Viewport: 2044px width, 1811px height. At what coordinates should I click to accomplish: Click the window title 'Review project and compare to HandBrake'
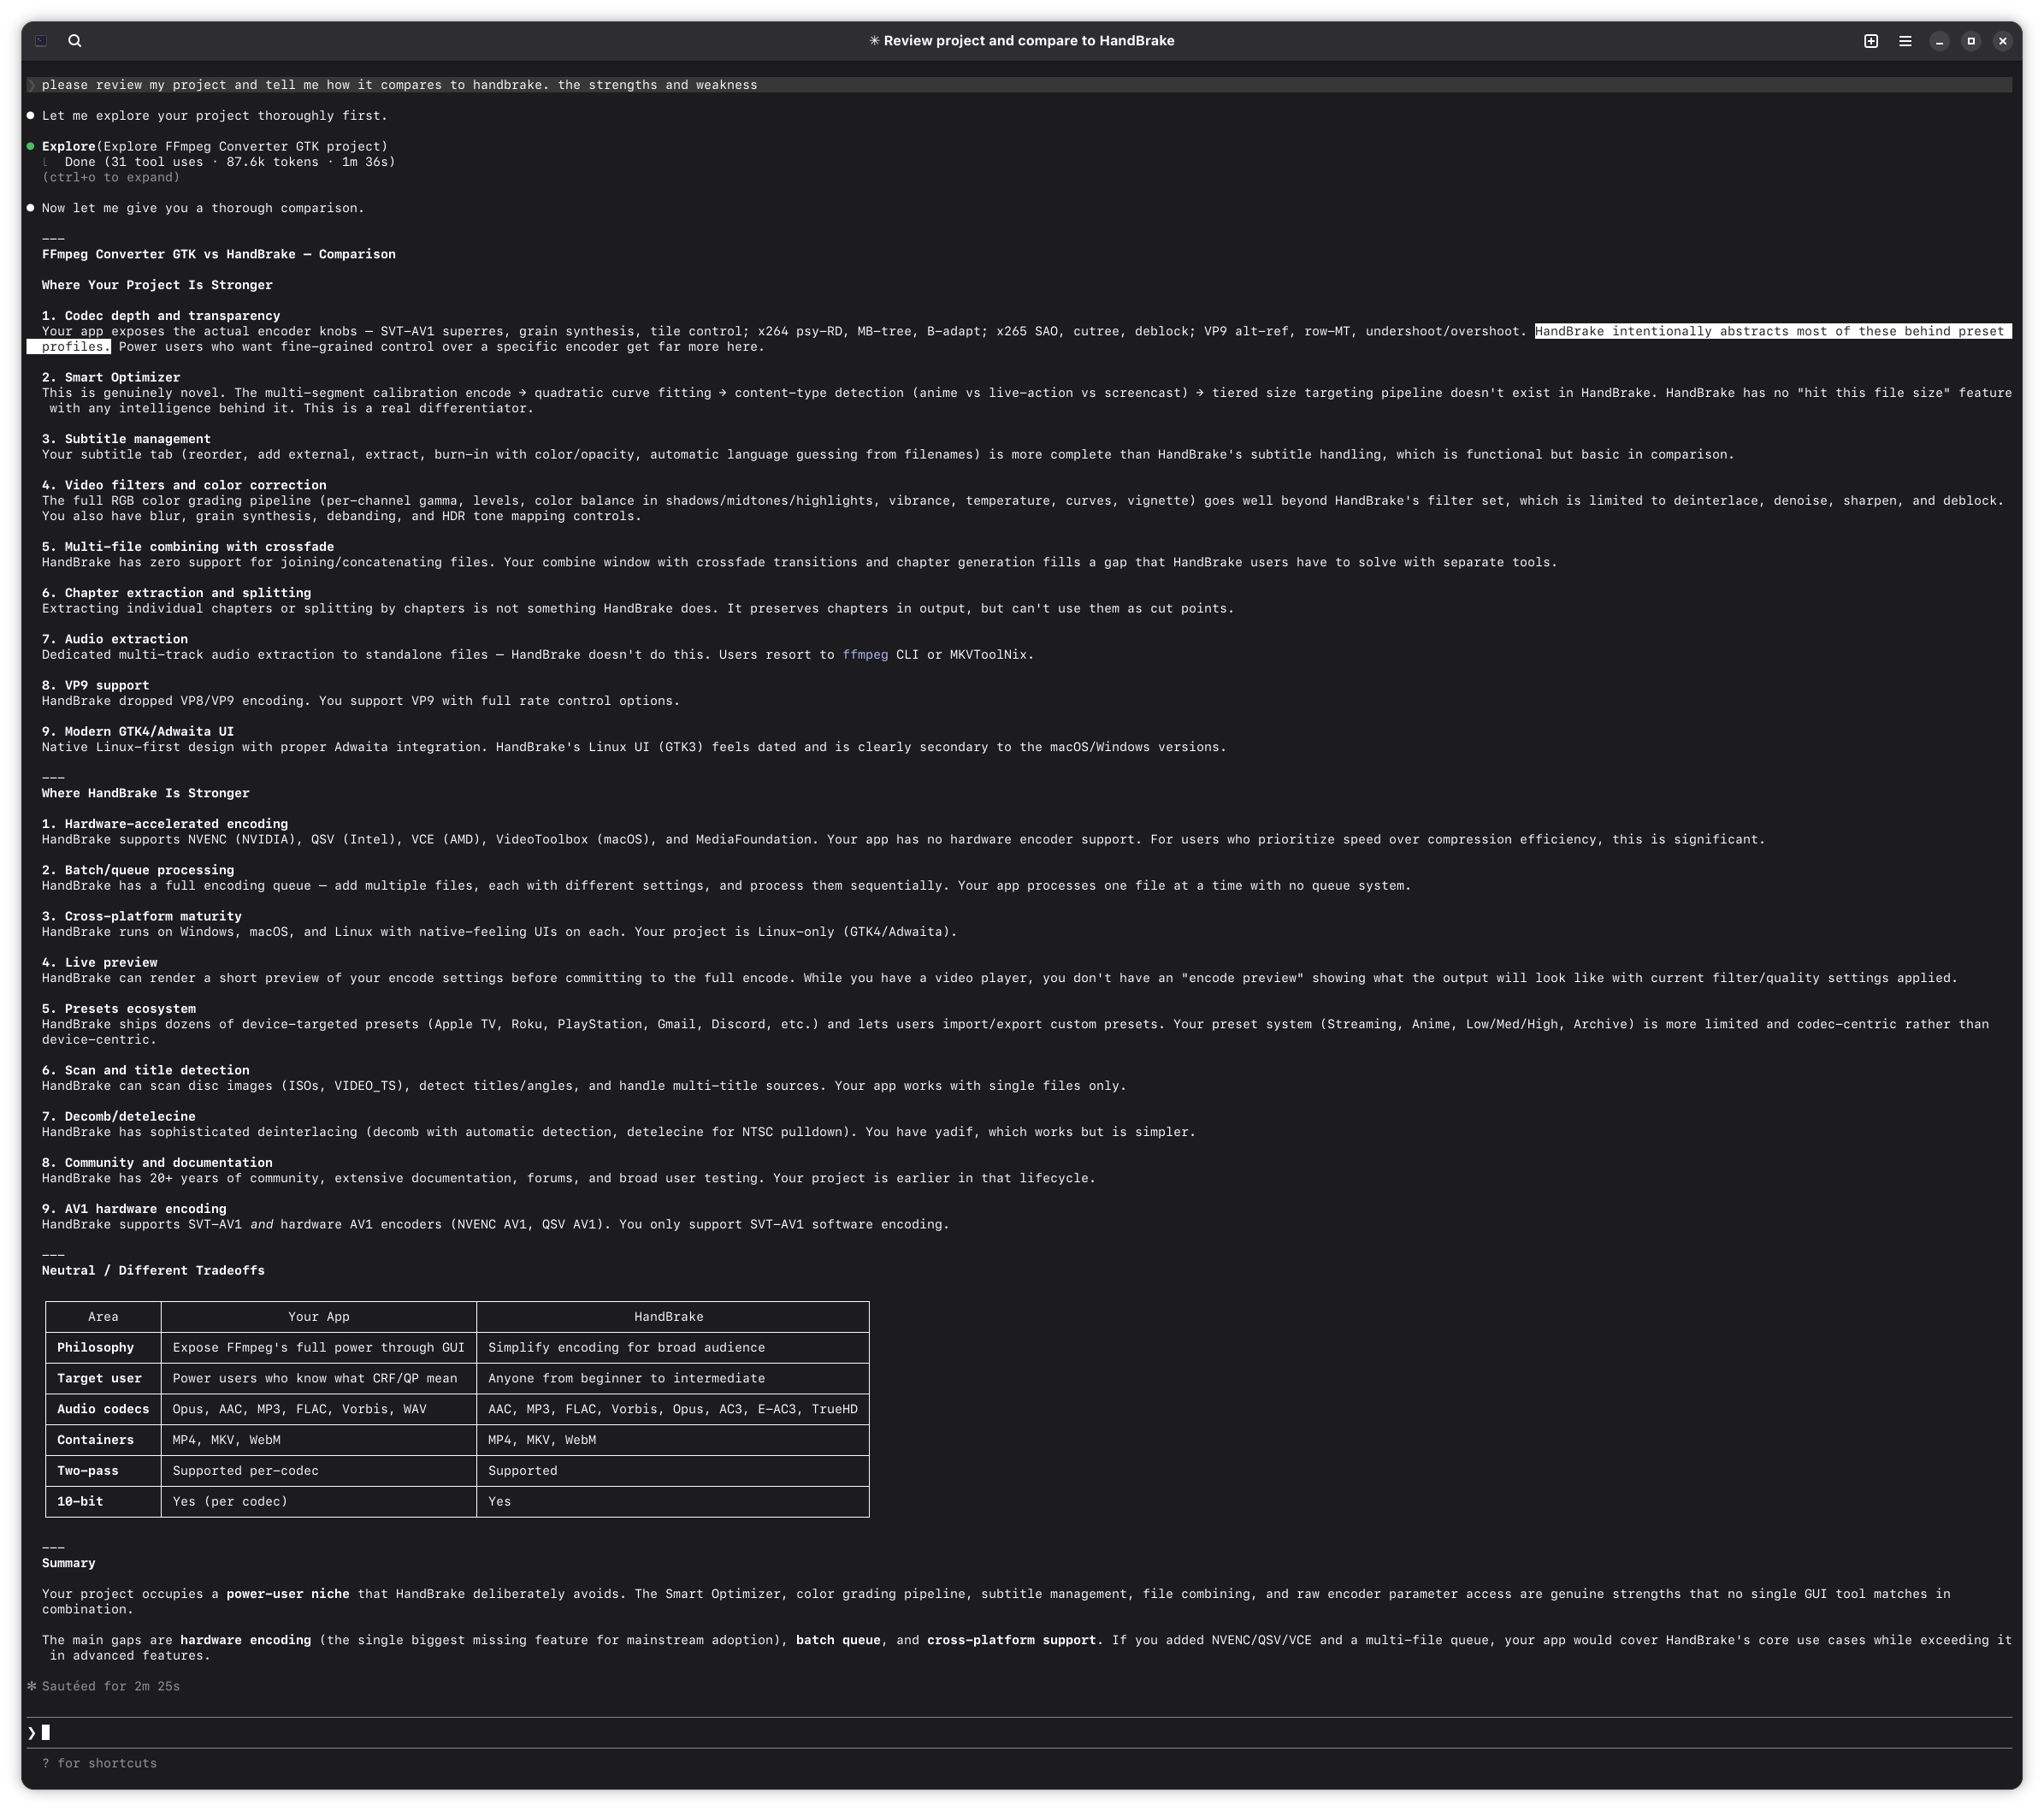coord(1021,41)
